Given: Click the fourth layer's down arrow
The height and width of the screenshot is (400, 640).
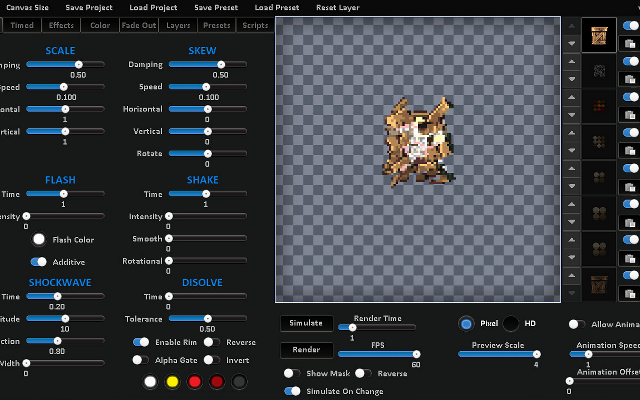Looking at the screenshot, I should 571,150.
